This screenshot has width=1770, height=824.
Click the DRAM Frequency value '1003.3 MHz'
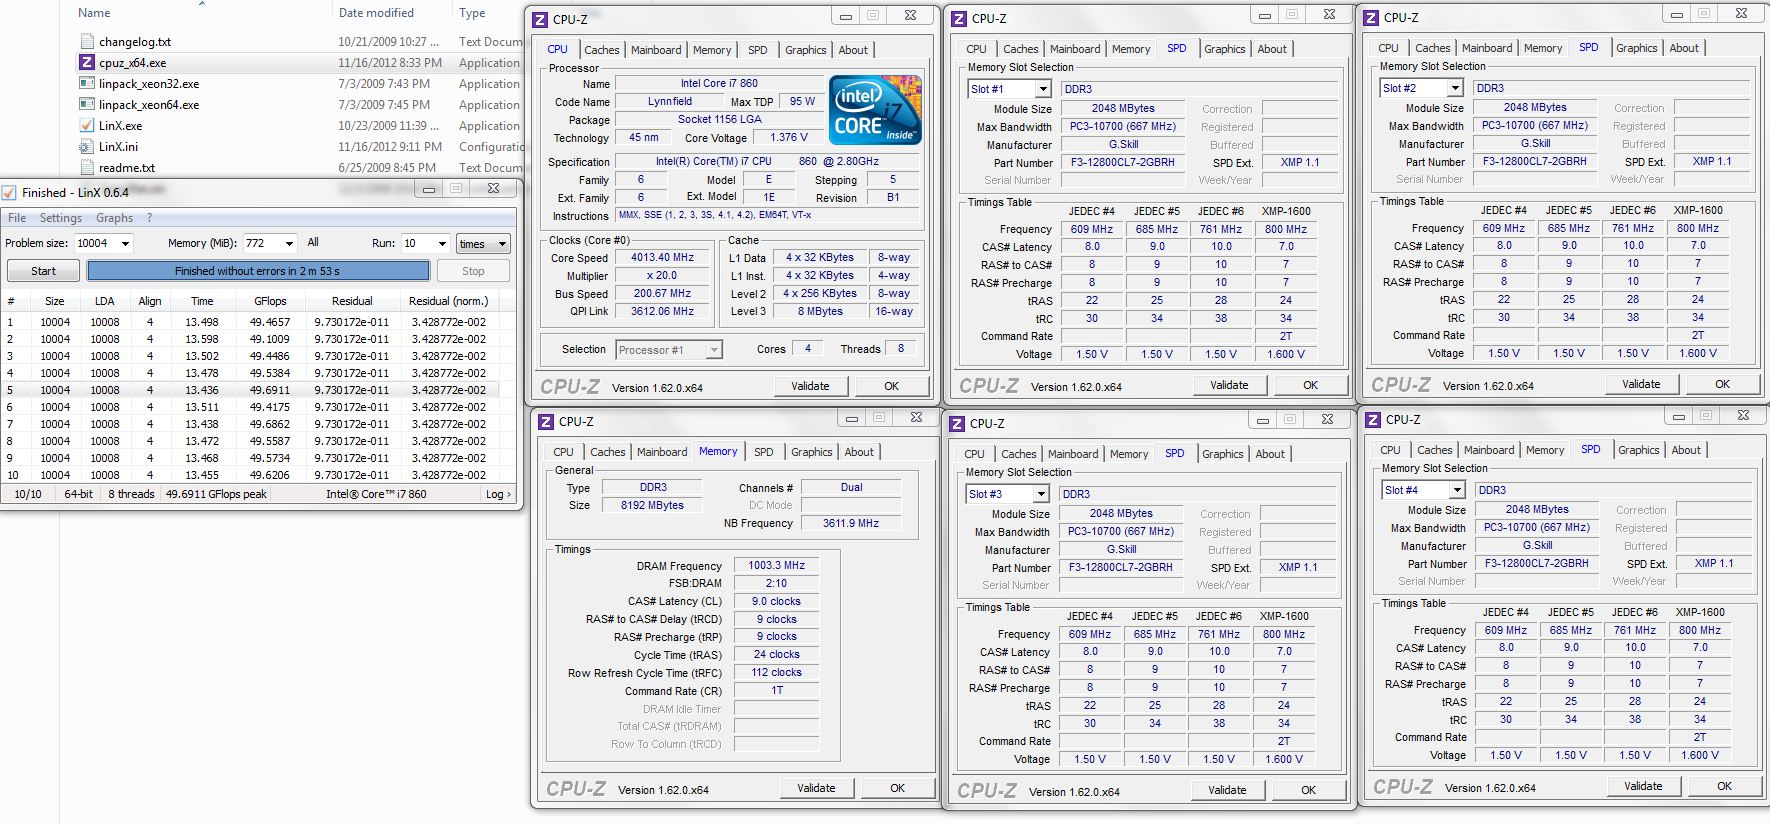click(x=777, y=566)
